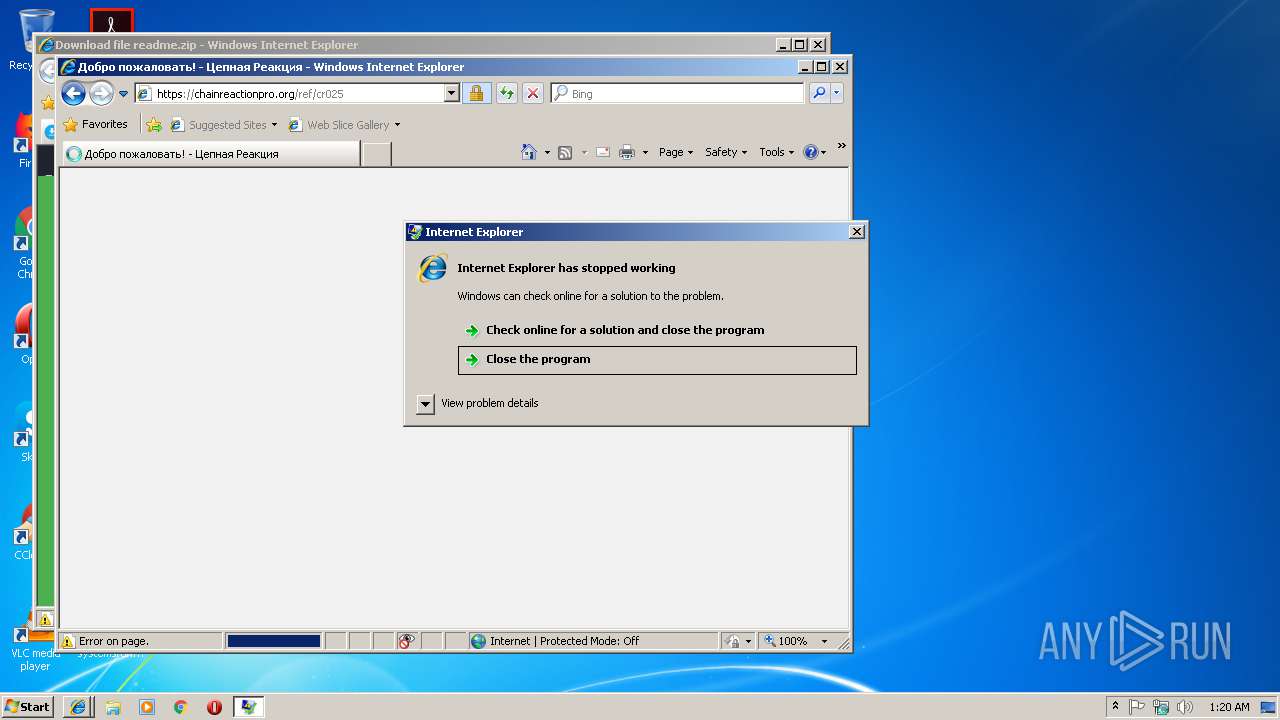The image size is (1280, 720).
Task: Click the volume speaker tray icon
Action: click(1184, 707)
